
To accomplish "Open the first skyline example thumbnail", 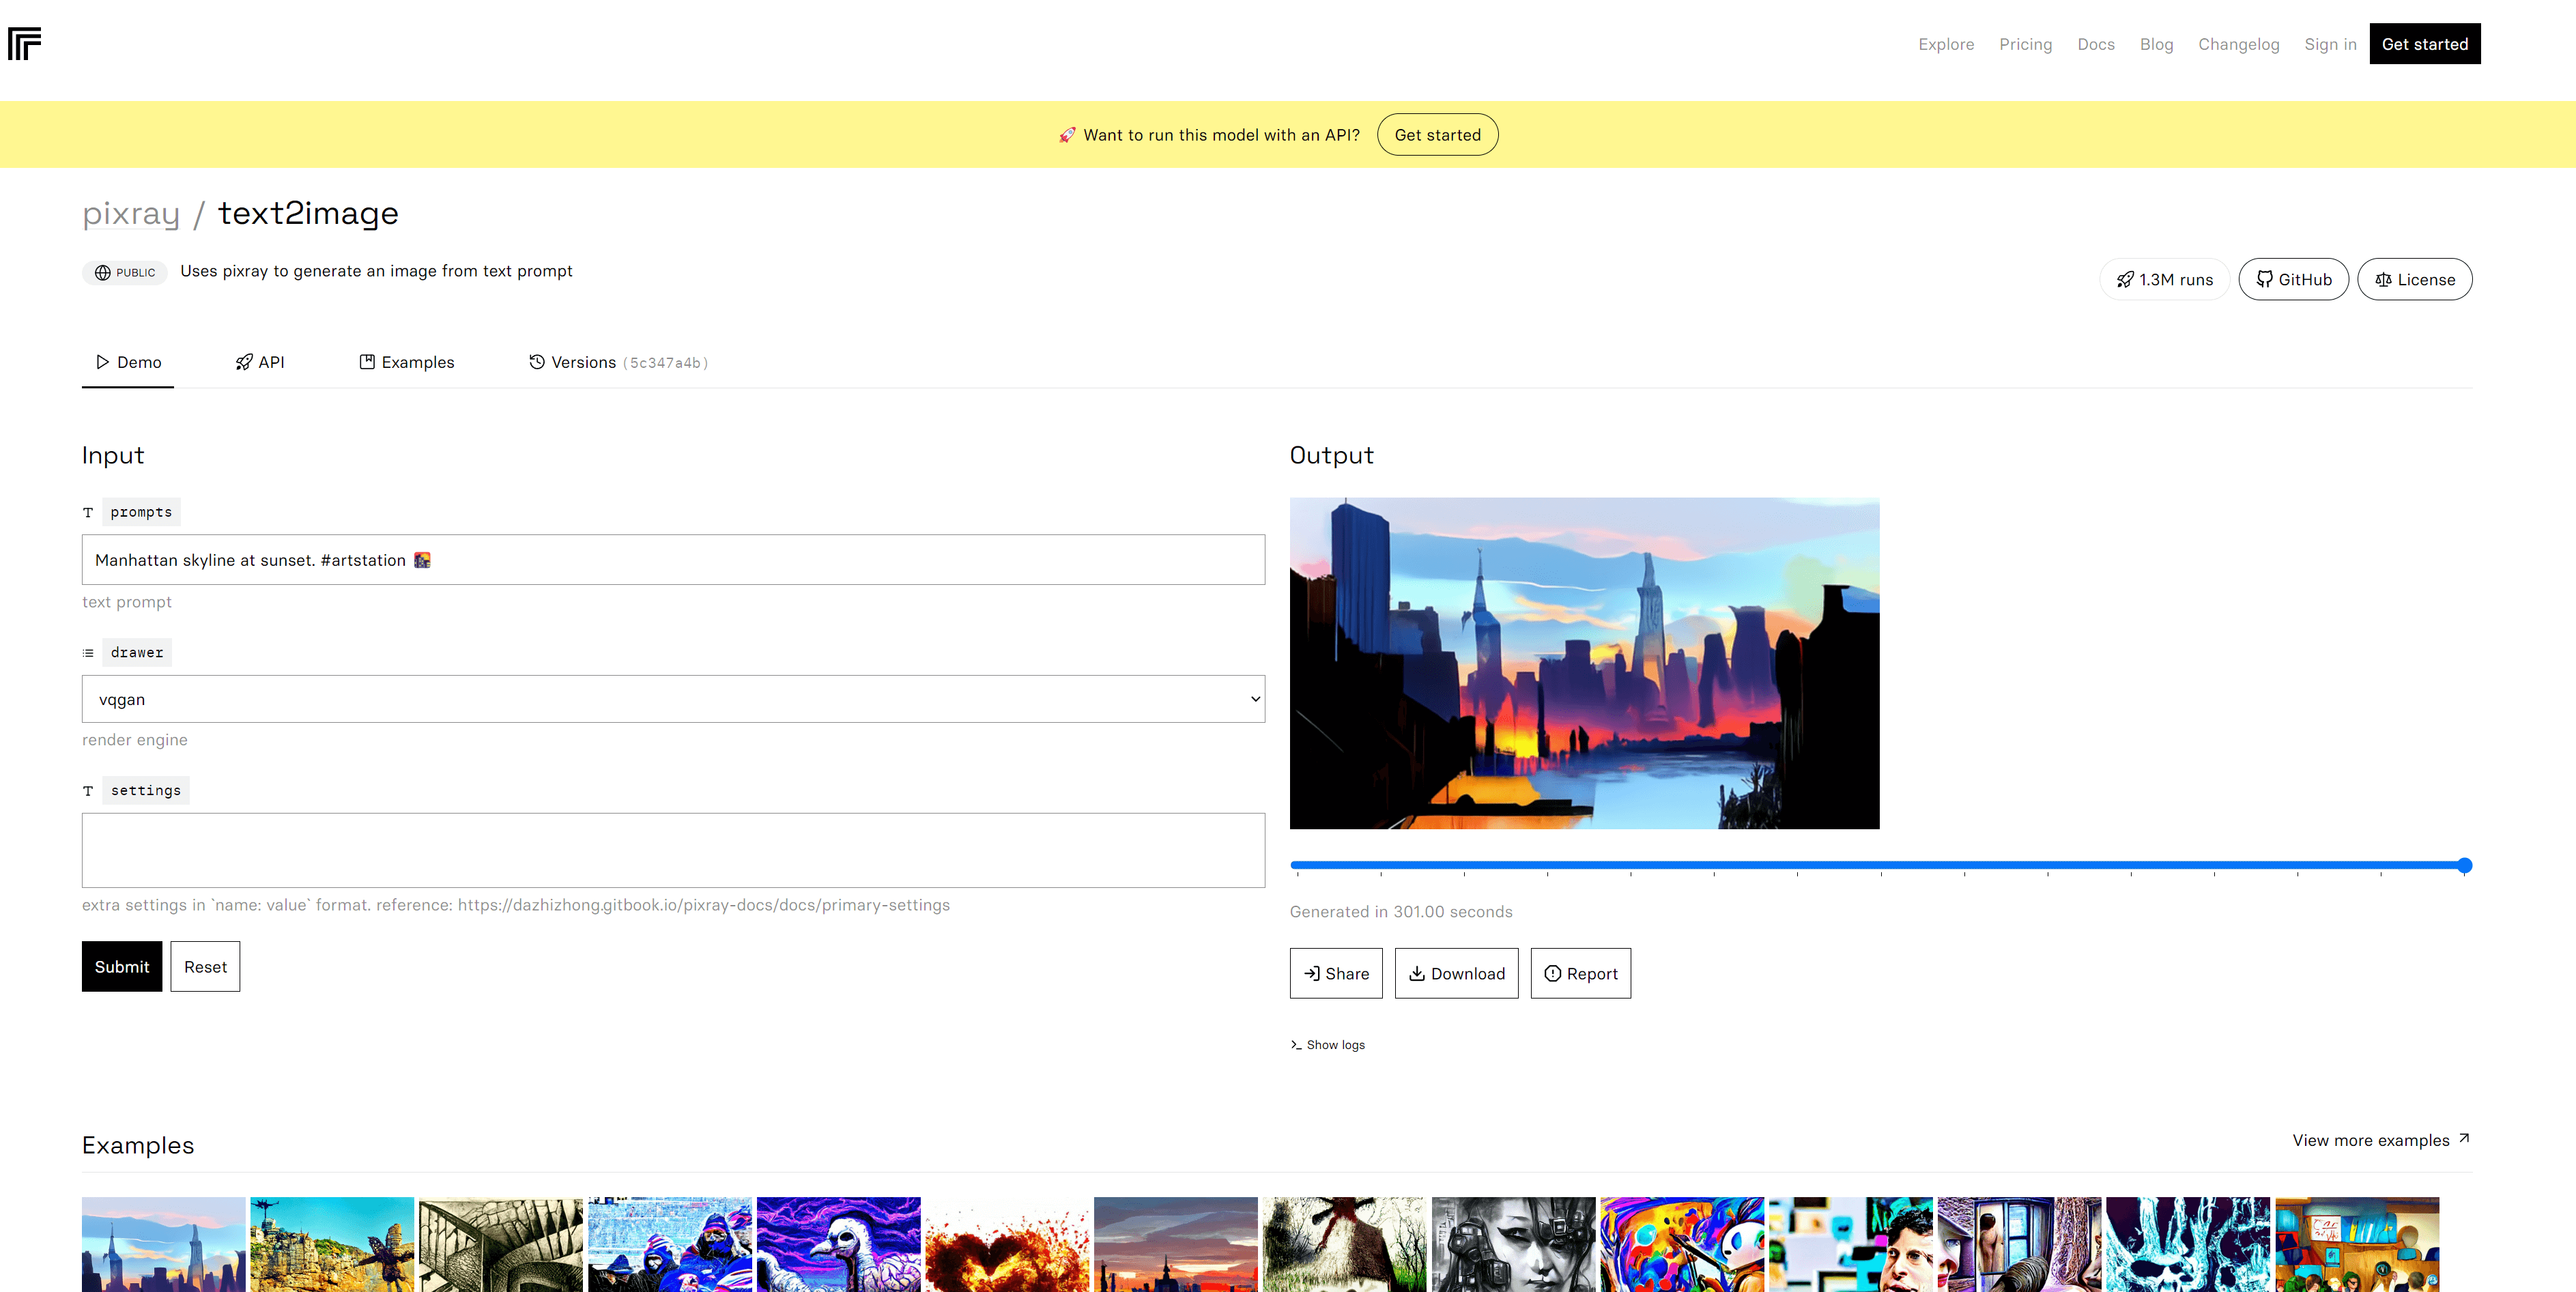I will point(164,1244).
